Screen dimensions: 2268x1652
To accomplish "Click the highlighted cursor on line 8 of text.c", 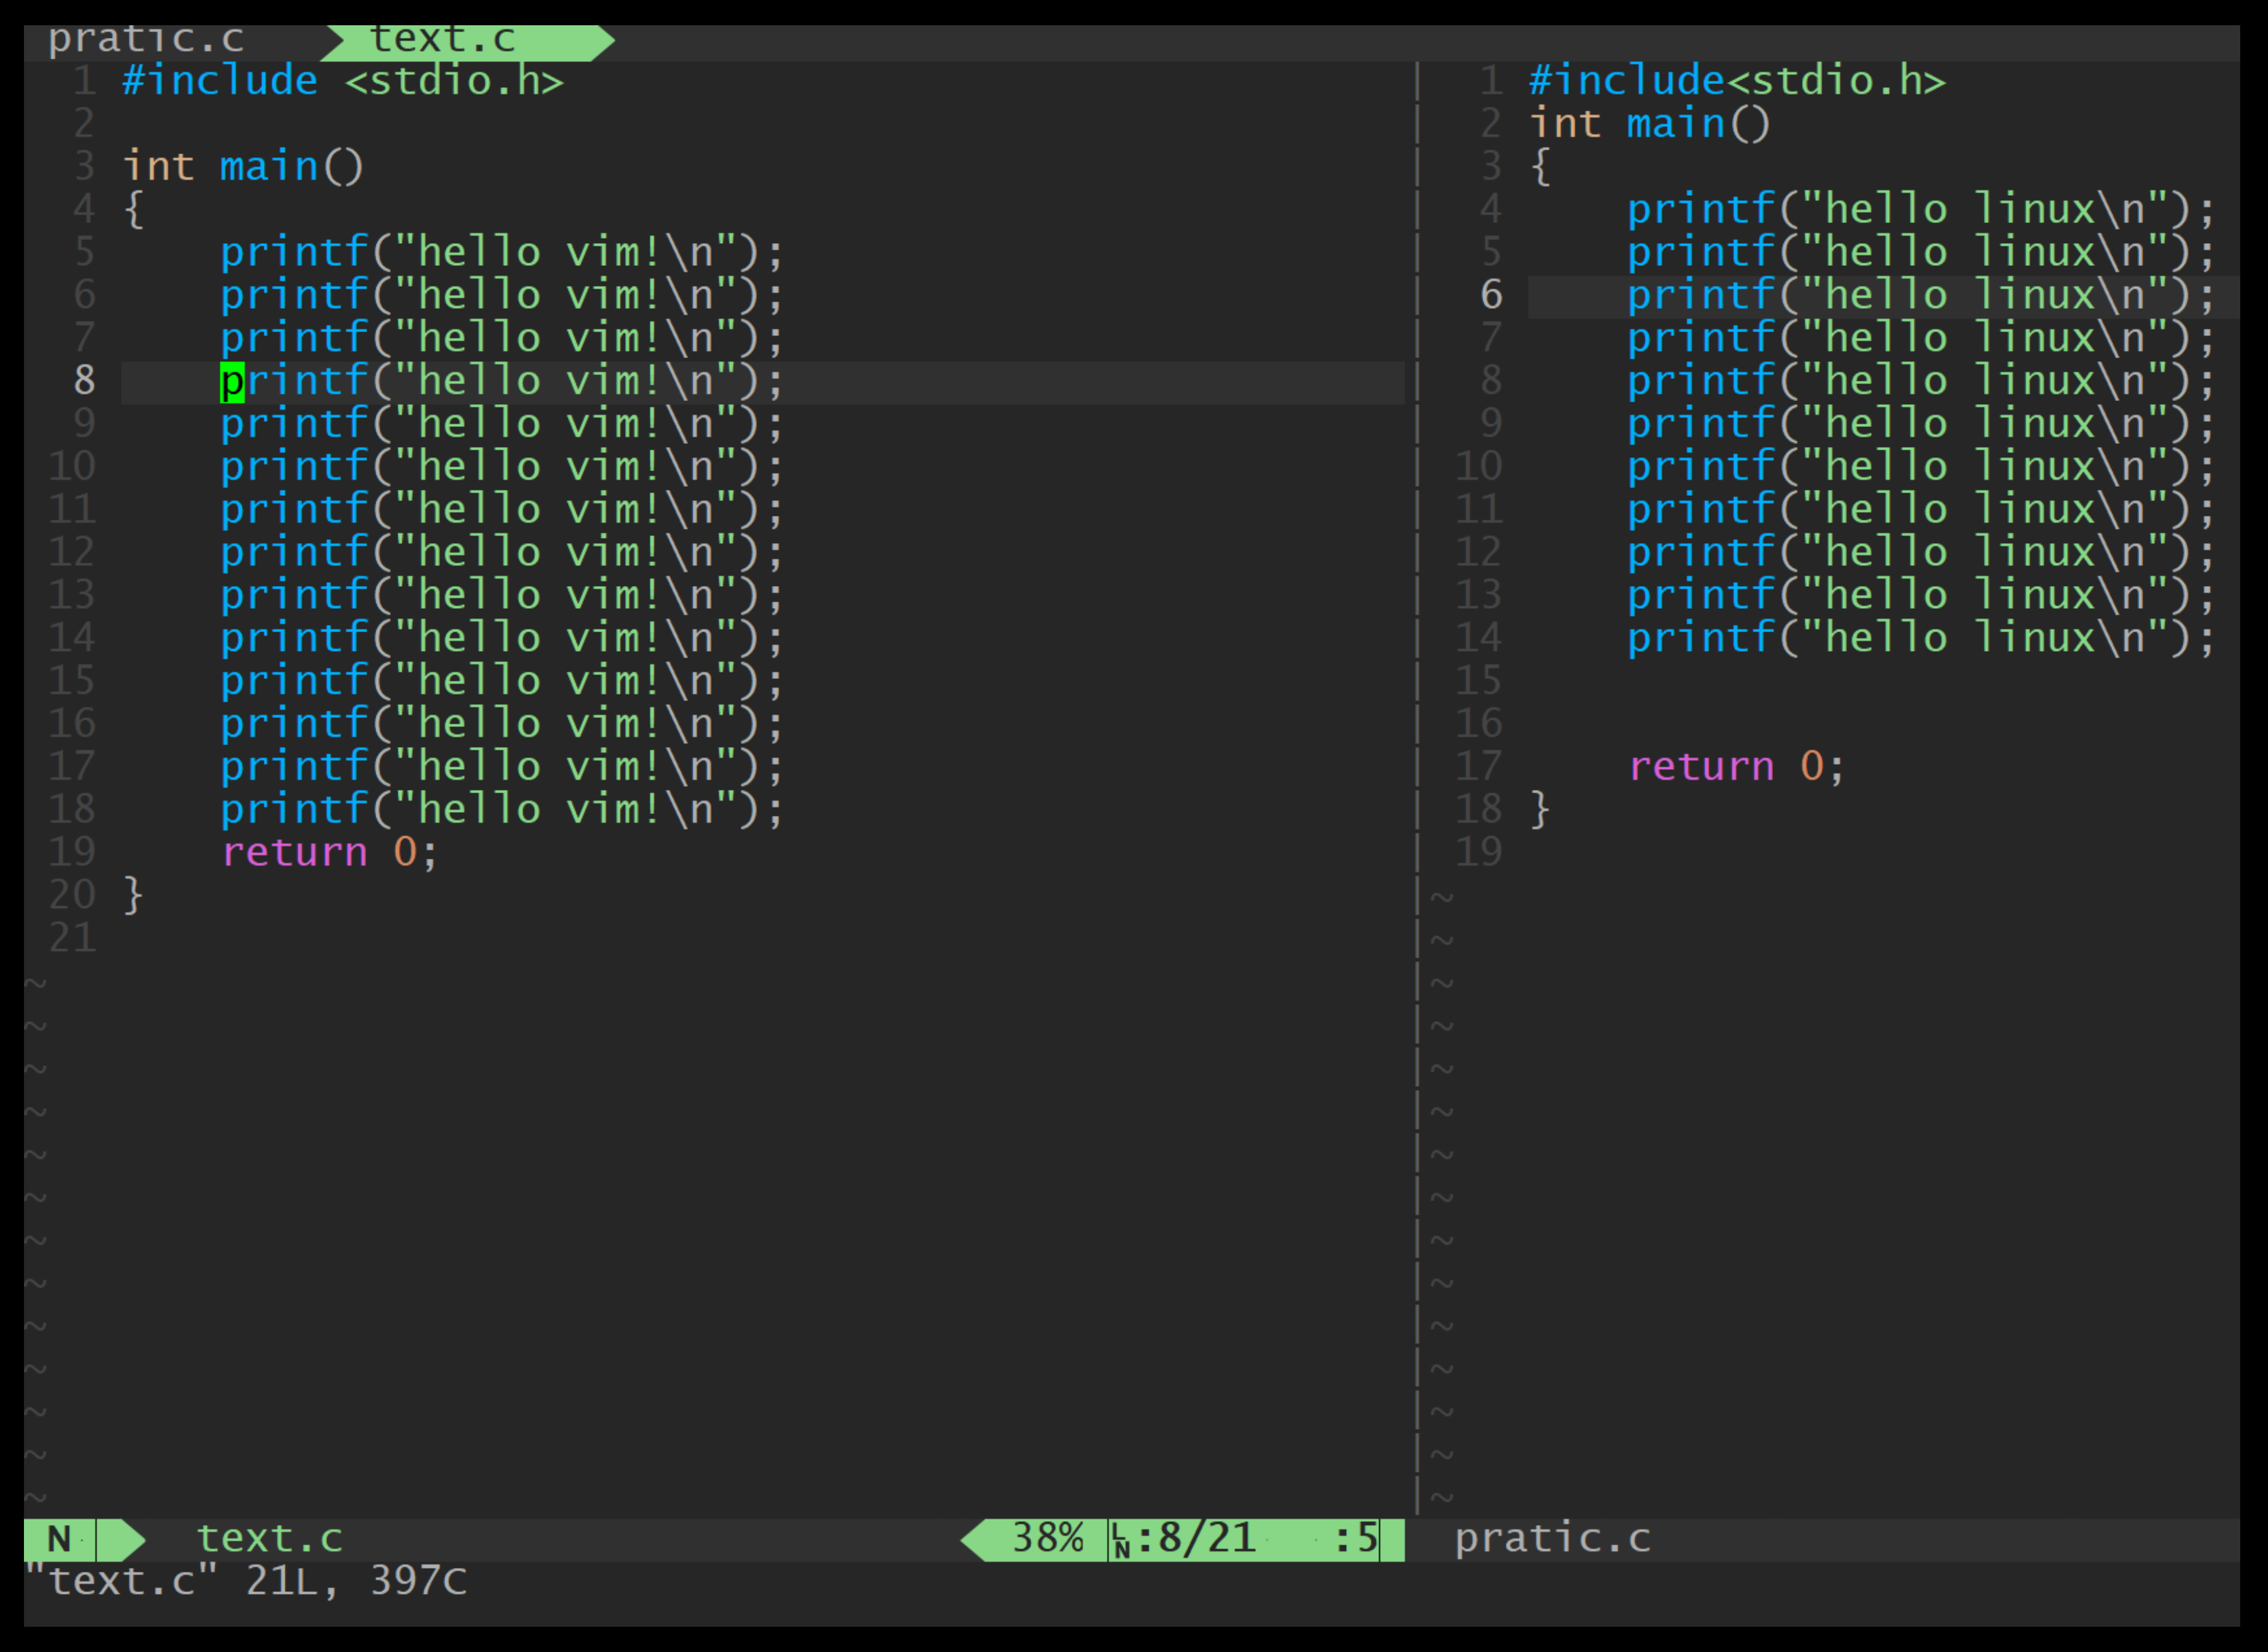I will tap(232, 382).
